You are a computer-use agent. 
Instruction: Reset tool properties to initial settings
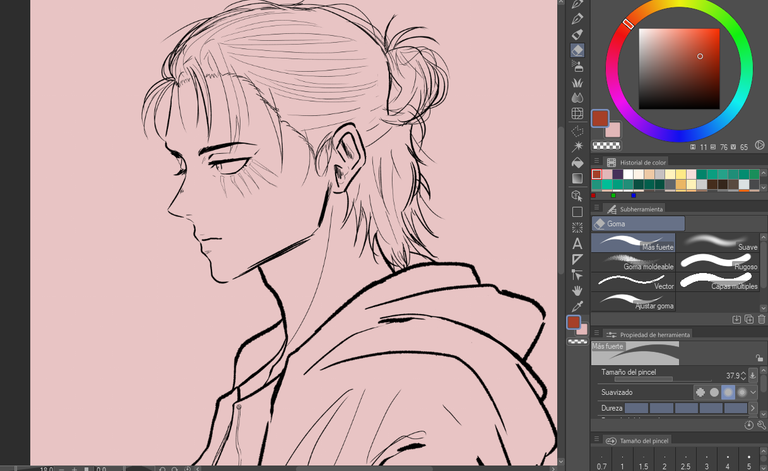point(749,425)
